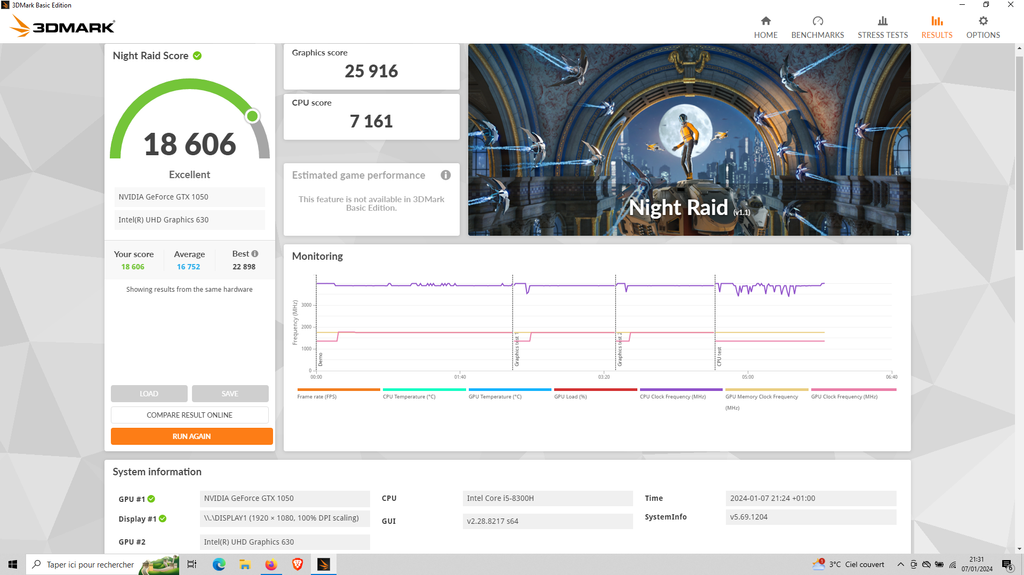Click the green check beside Night Raid Score

pyautogui.click(x=197, y=56)
